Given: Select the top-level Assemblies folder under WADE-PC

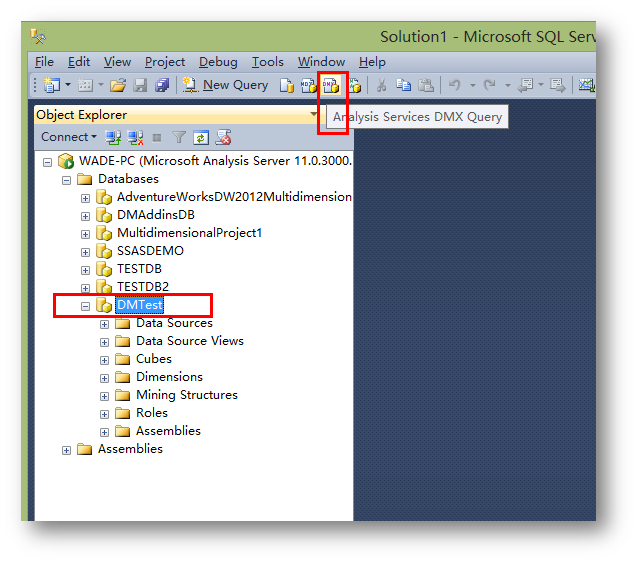Looking at the screenshot, I should (x=130, y=449).
